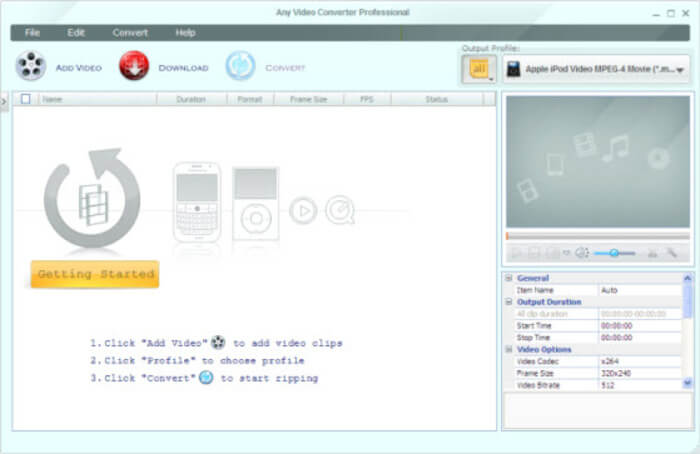
Task: Click the Add Video film reel icon
Action: [x=31, y=66]
